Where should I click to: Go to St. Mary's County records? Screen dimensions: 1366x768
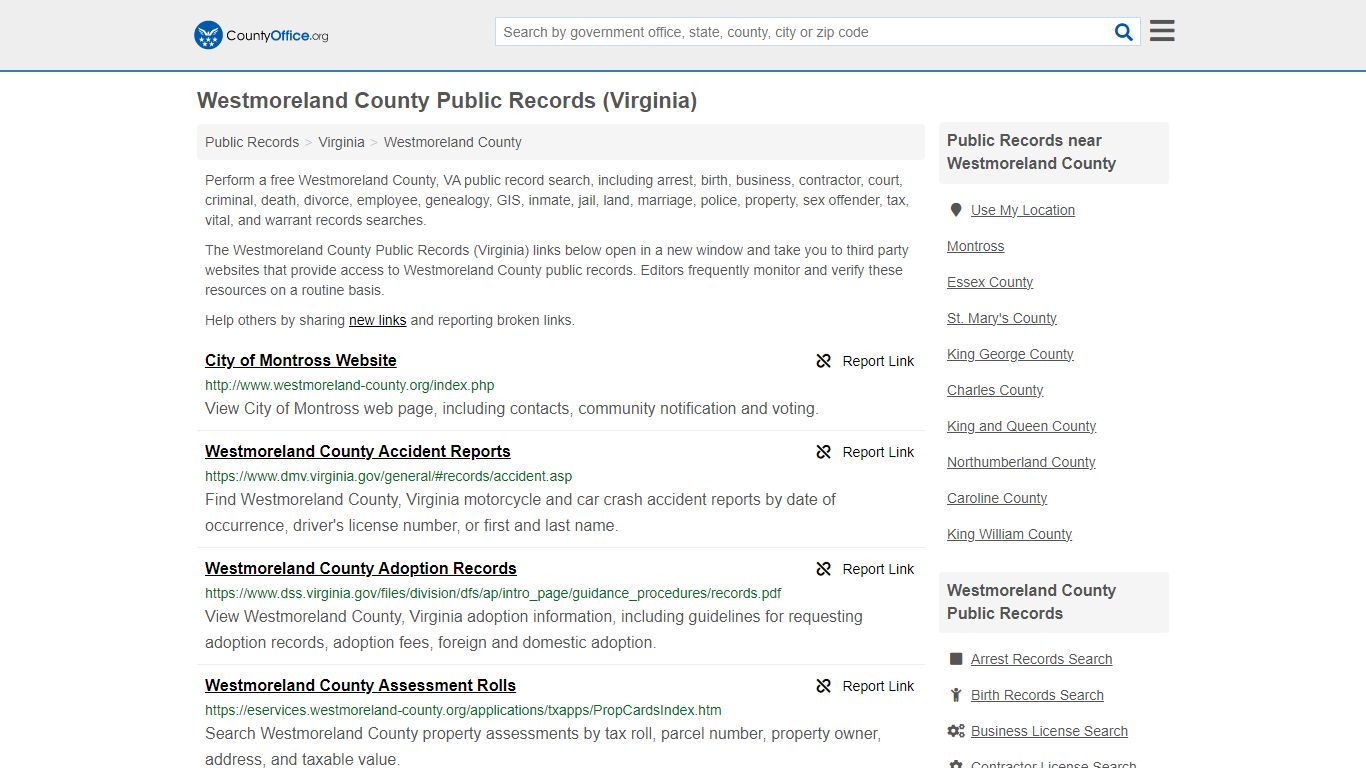1002,318
